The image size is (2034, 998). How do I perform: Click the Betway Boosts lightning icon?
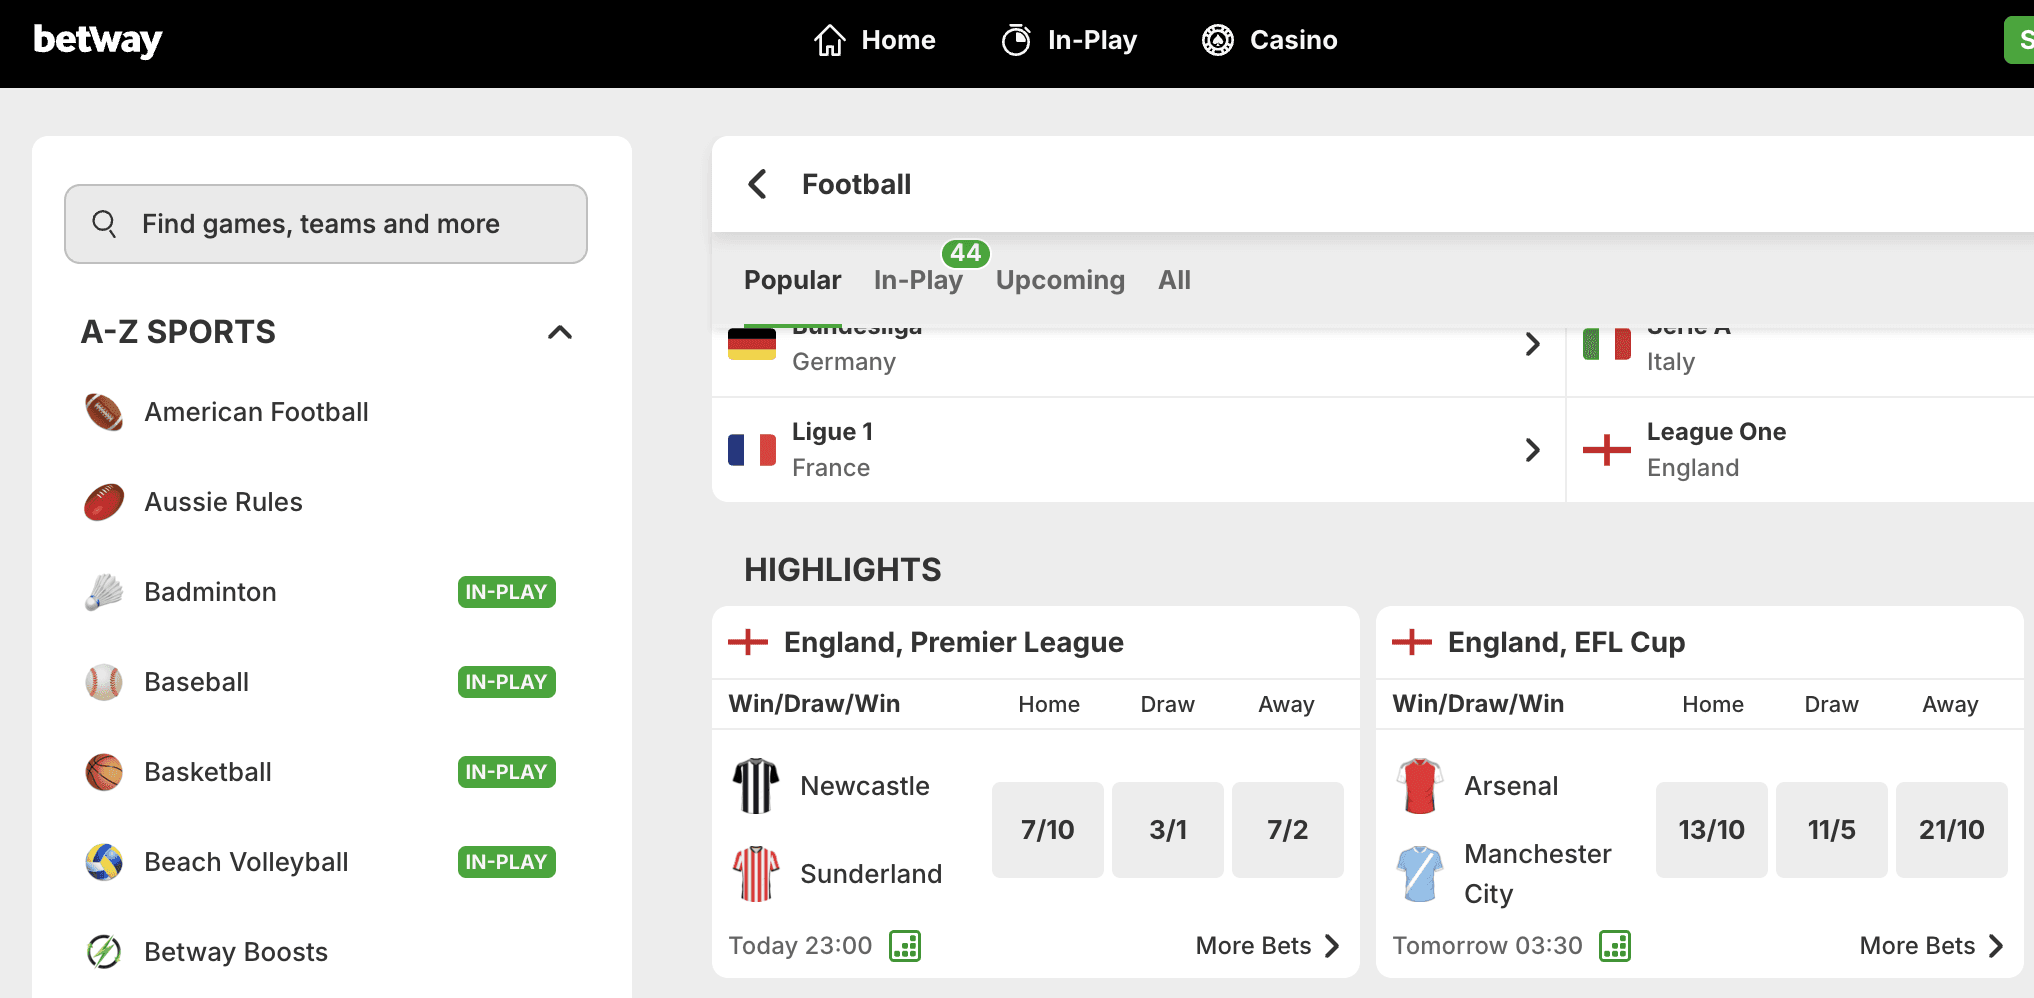coord(103,952)
